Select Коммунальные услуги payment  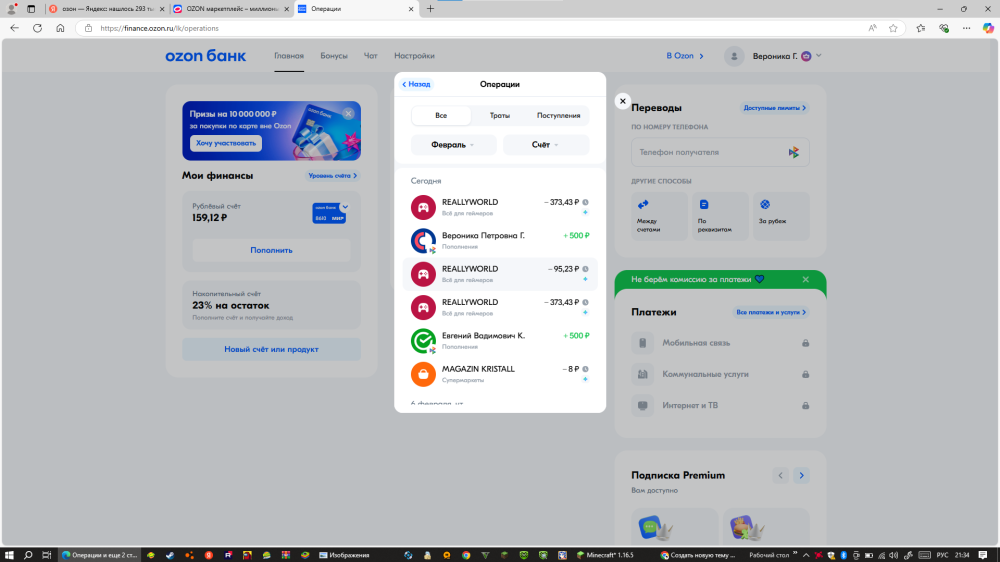point(720,374)
